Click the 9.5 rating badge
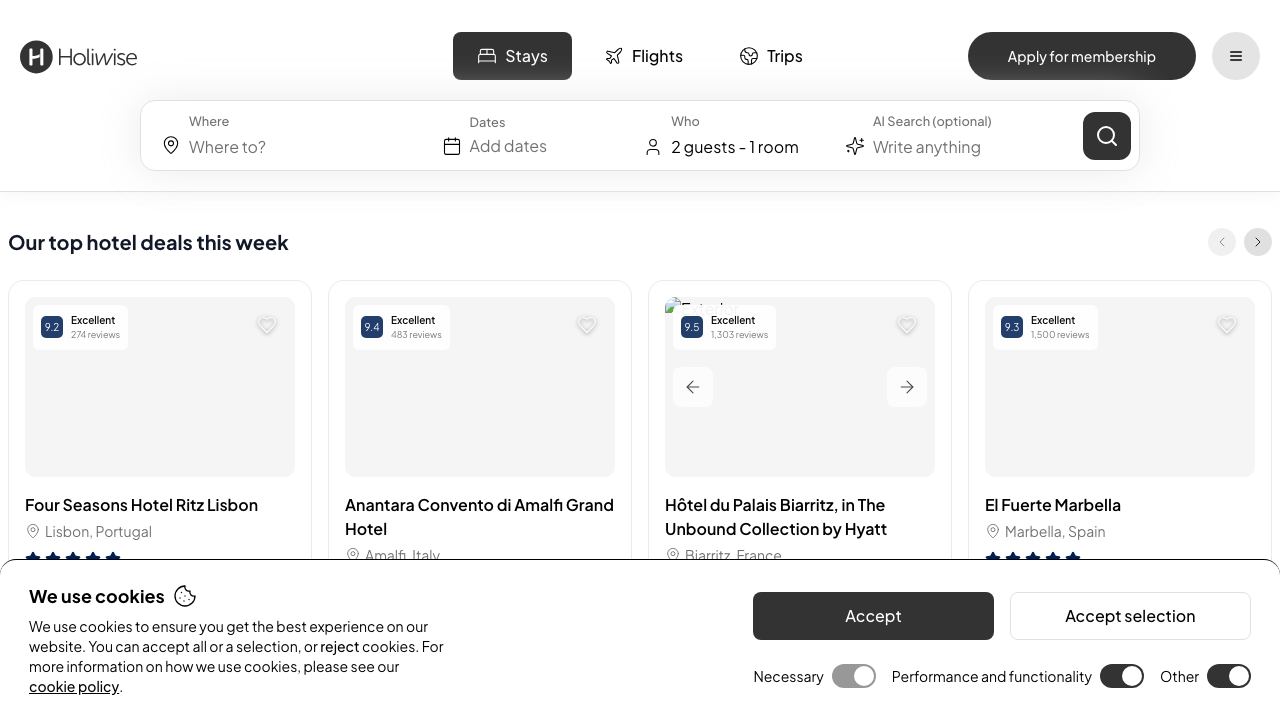Image resolution: width=1280 pixels, height=720 pixels. coord(692,327)
